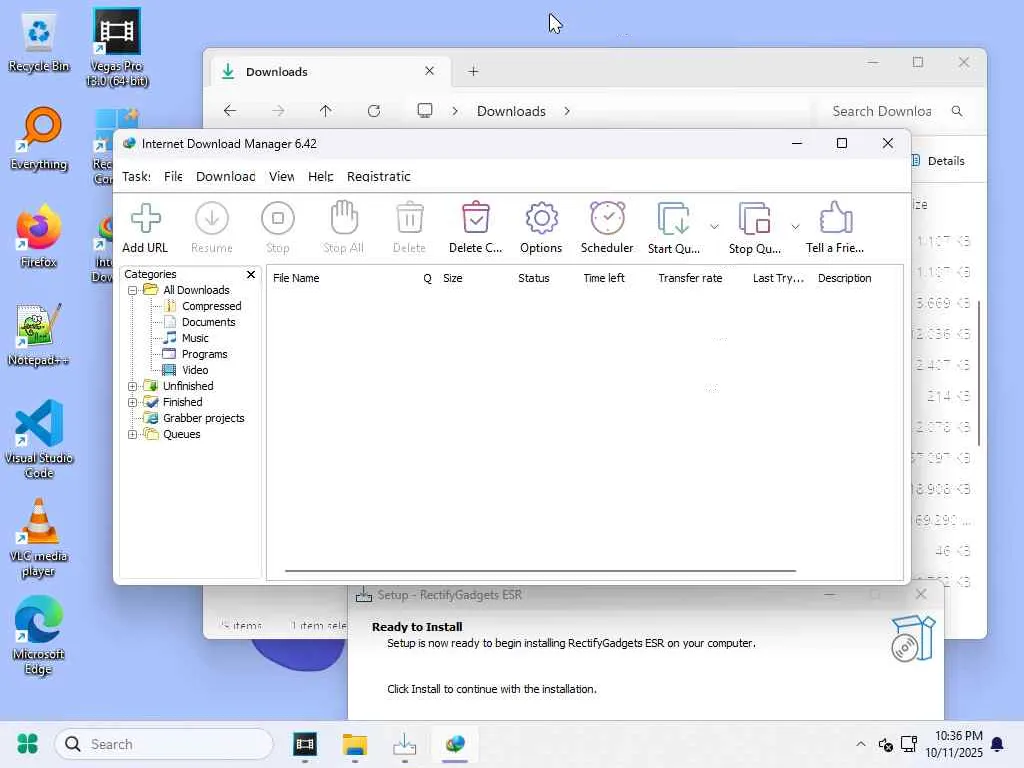
Task: Select Grabber projects in tree
Action: pyautogui.click(x=204, y=418)
